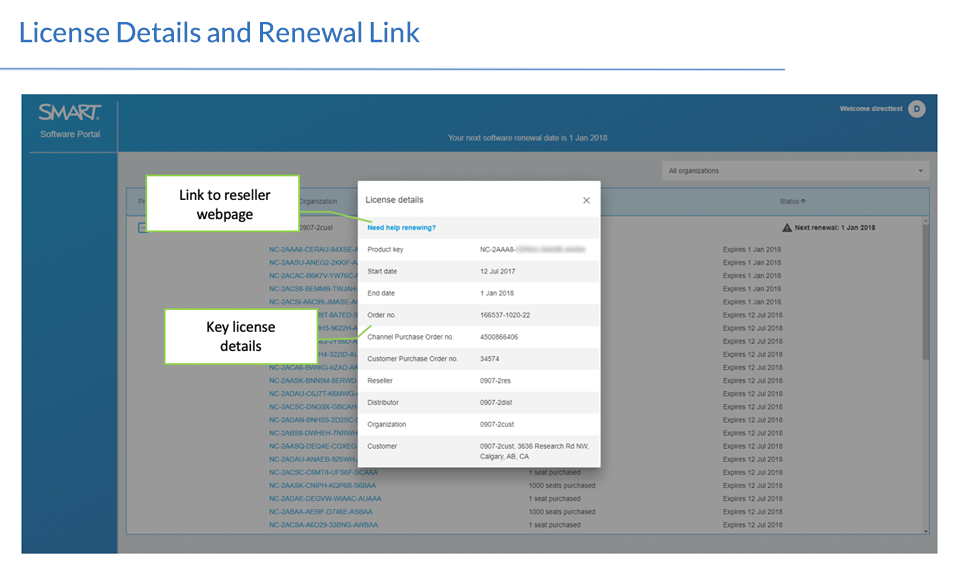Open license key starting NC-2ADAU-ANAEB
Viewport: 960px width, 580px height.
[x=313, y=459]
